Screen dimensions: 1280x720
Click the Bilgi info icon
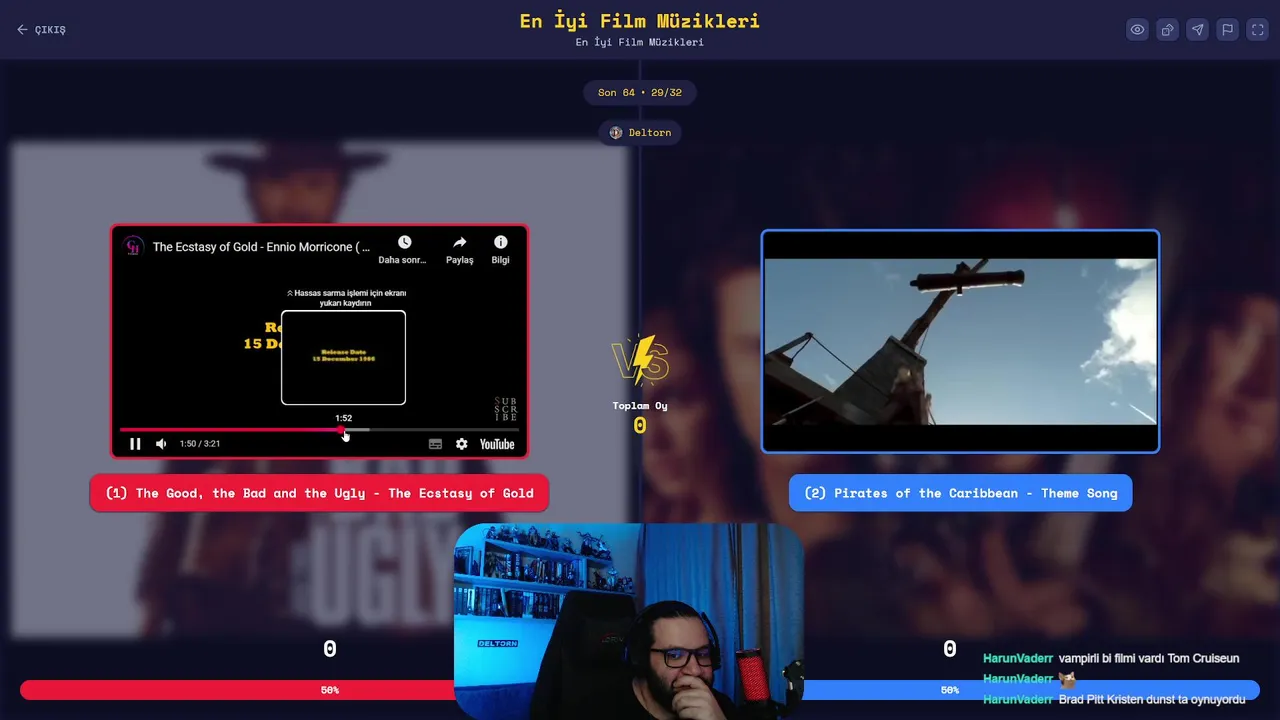(500, 250)
